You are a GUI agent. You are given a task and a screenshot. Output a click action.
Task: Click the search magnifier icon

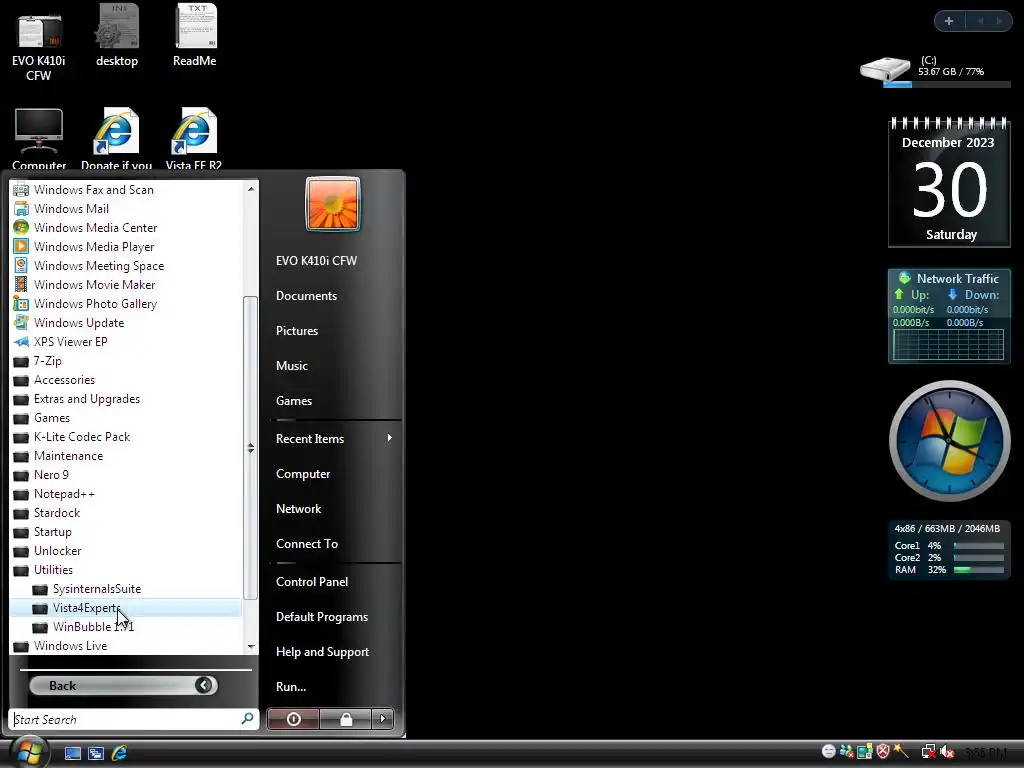coord(248,719)
